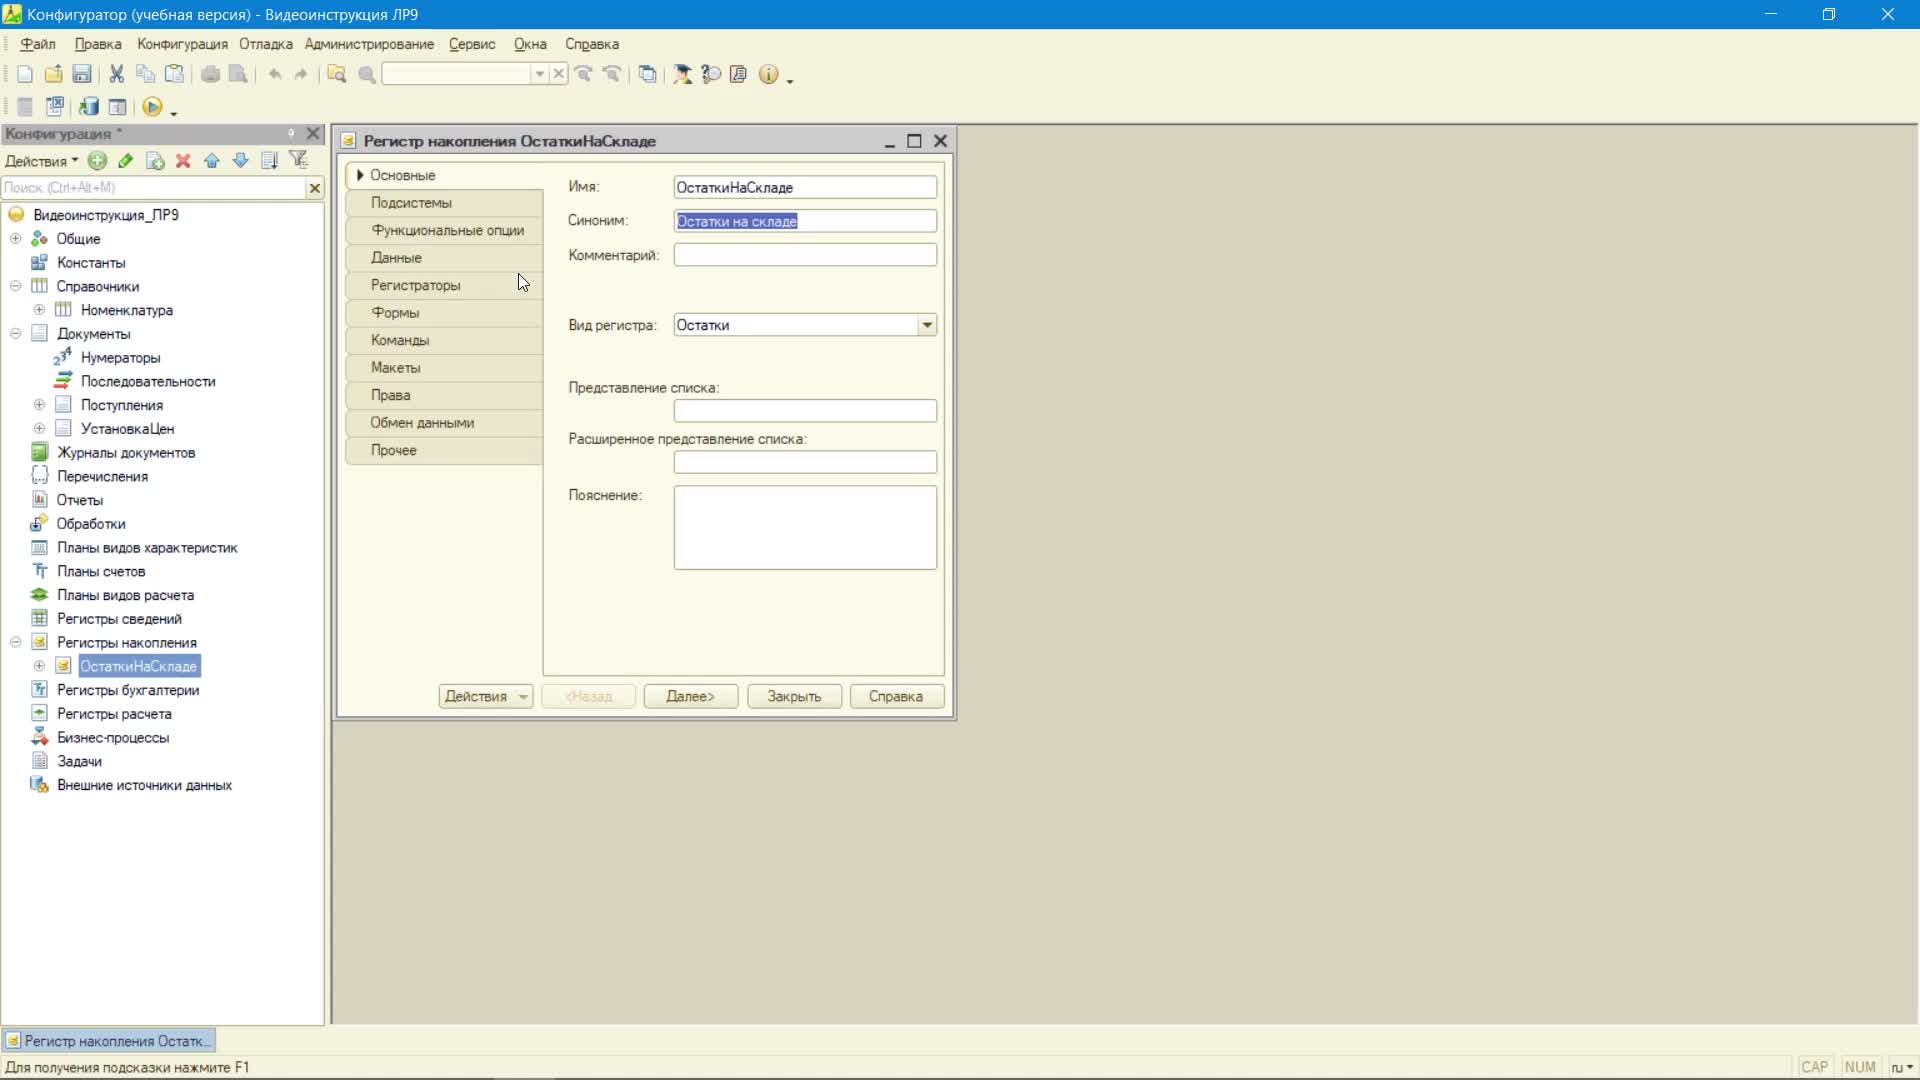The image size is (1920, 1080).
Task: Click the Save configuration floppy icon
Action: pyautogui.click(x=82, y=74)
